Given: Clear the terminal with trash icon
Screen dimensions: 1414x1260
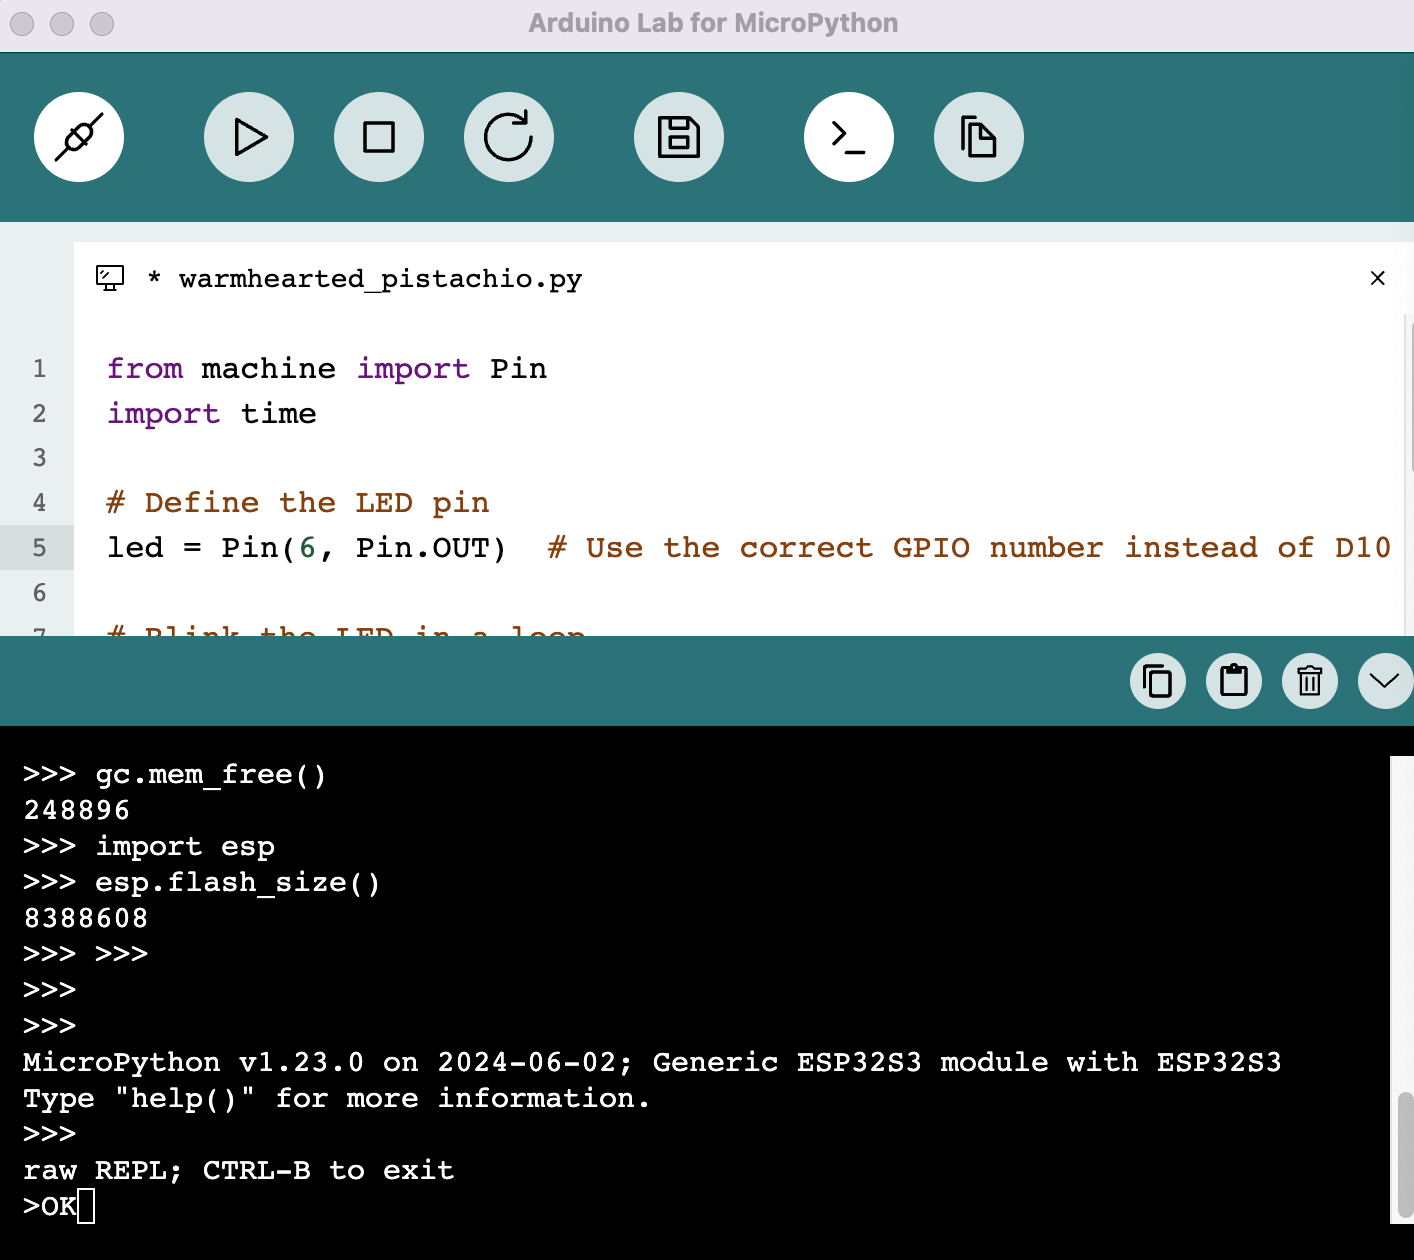Looking at the screenshot, I should 1310,681.
